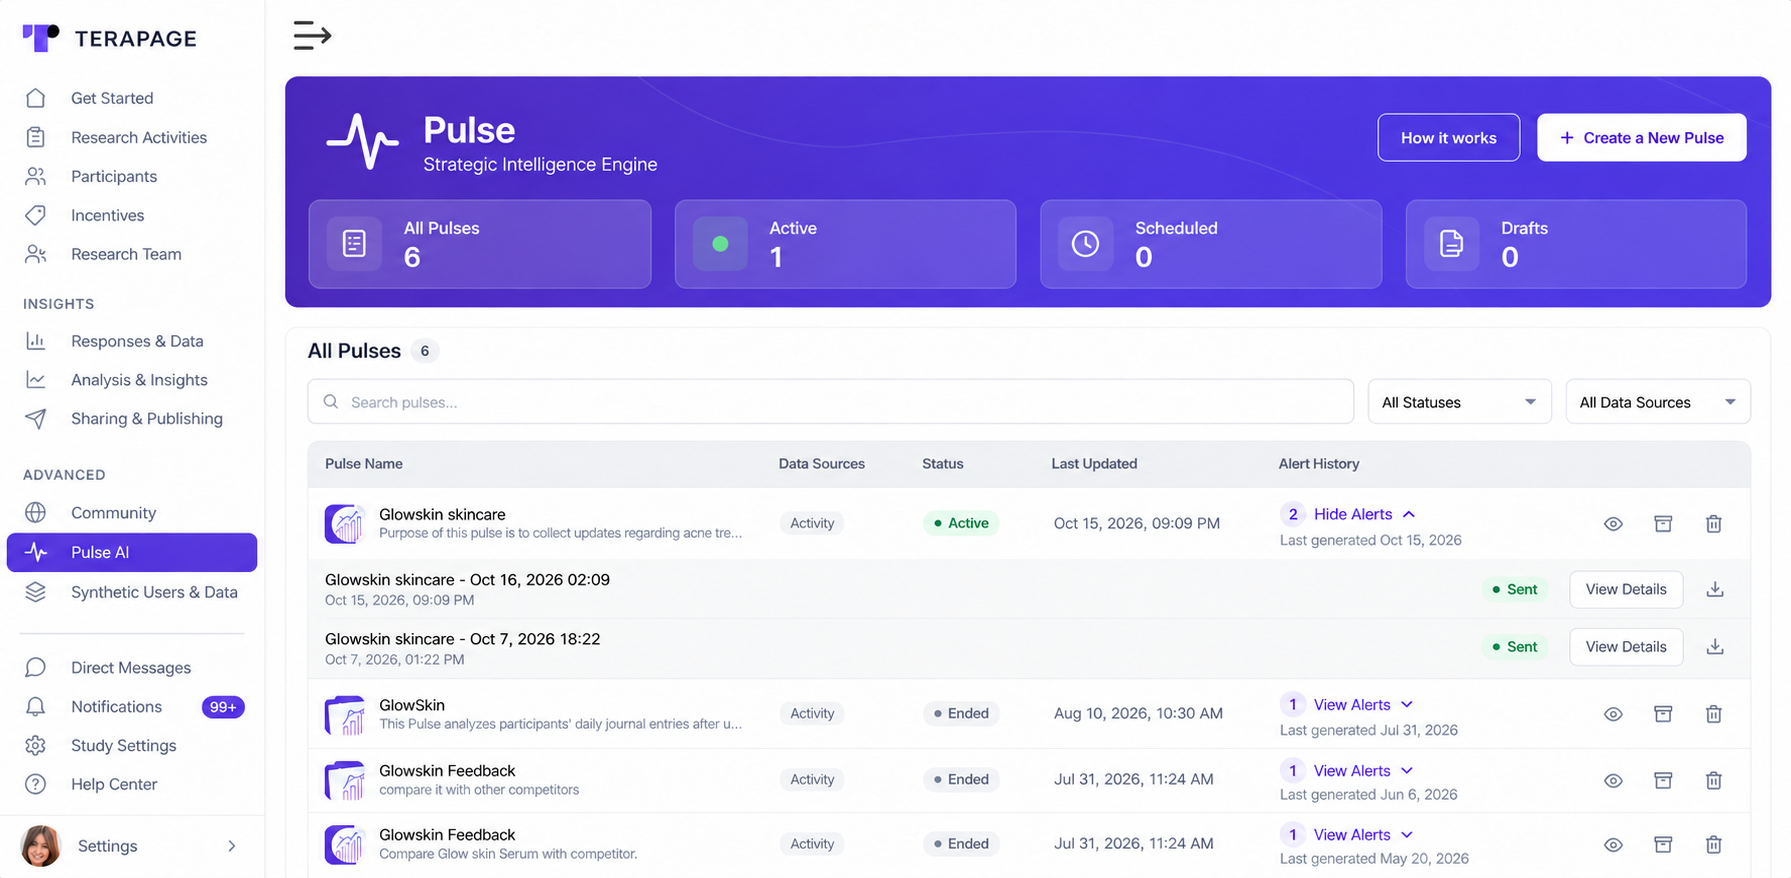
Task: Click Create a New Pulse
Action: coord(1641,138)
